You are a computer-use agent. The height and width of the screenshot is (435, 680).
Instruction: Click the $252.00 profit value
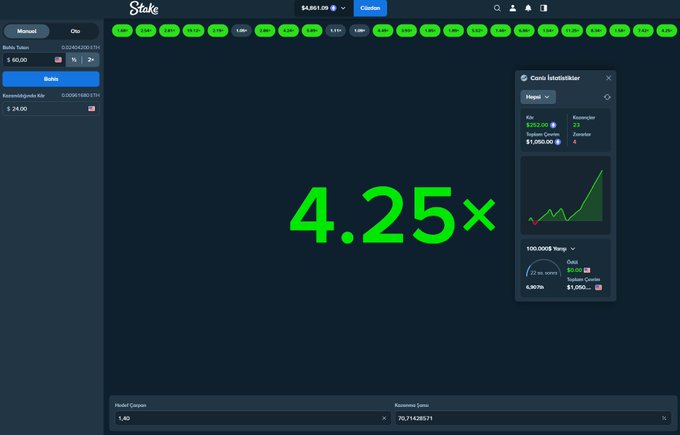(x=537, y=125)
